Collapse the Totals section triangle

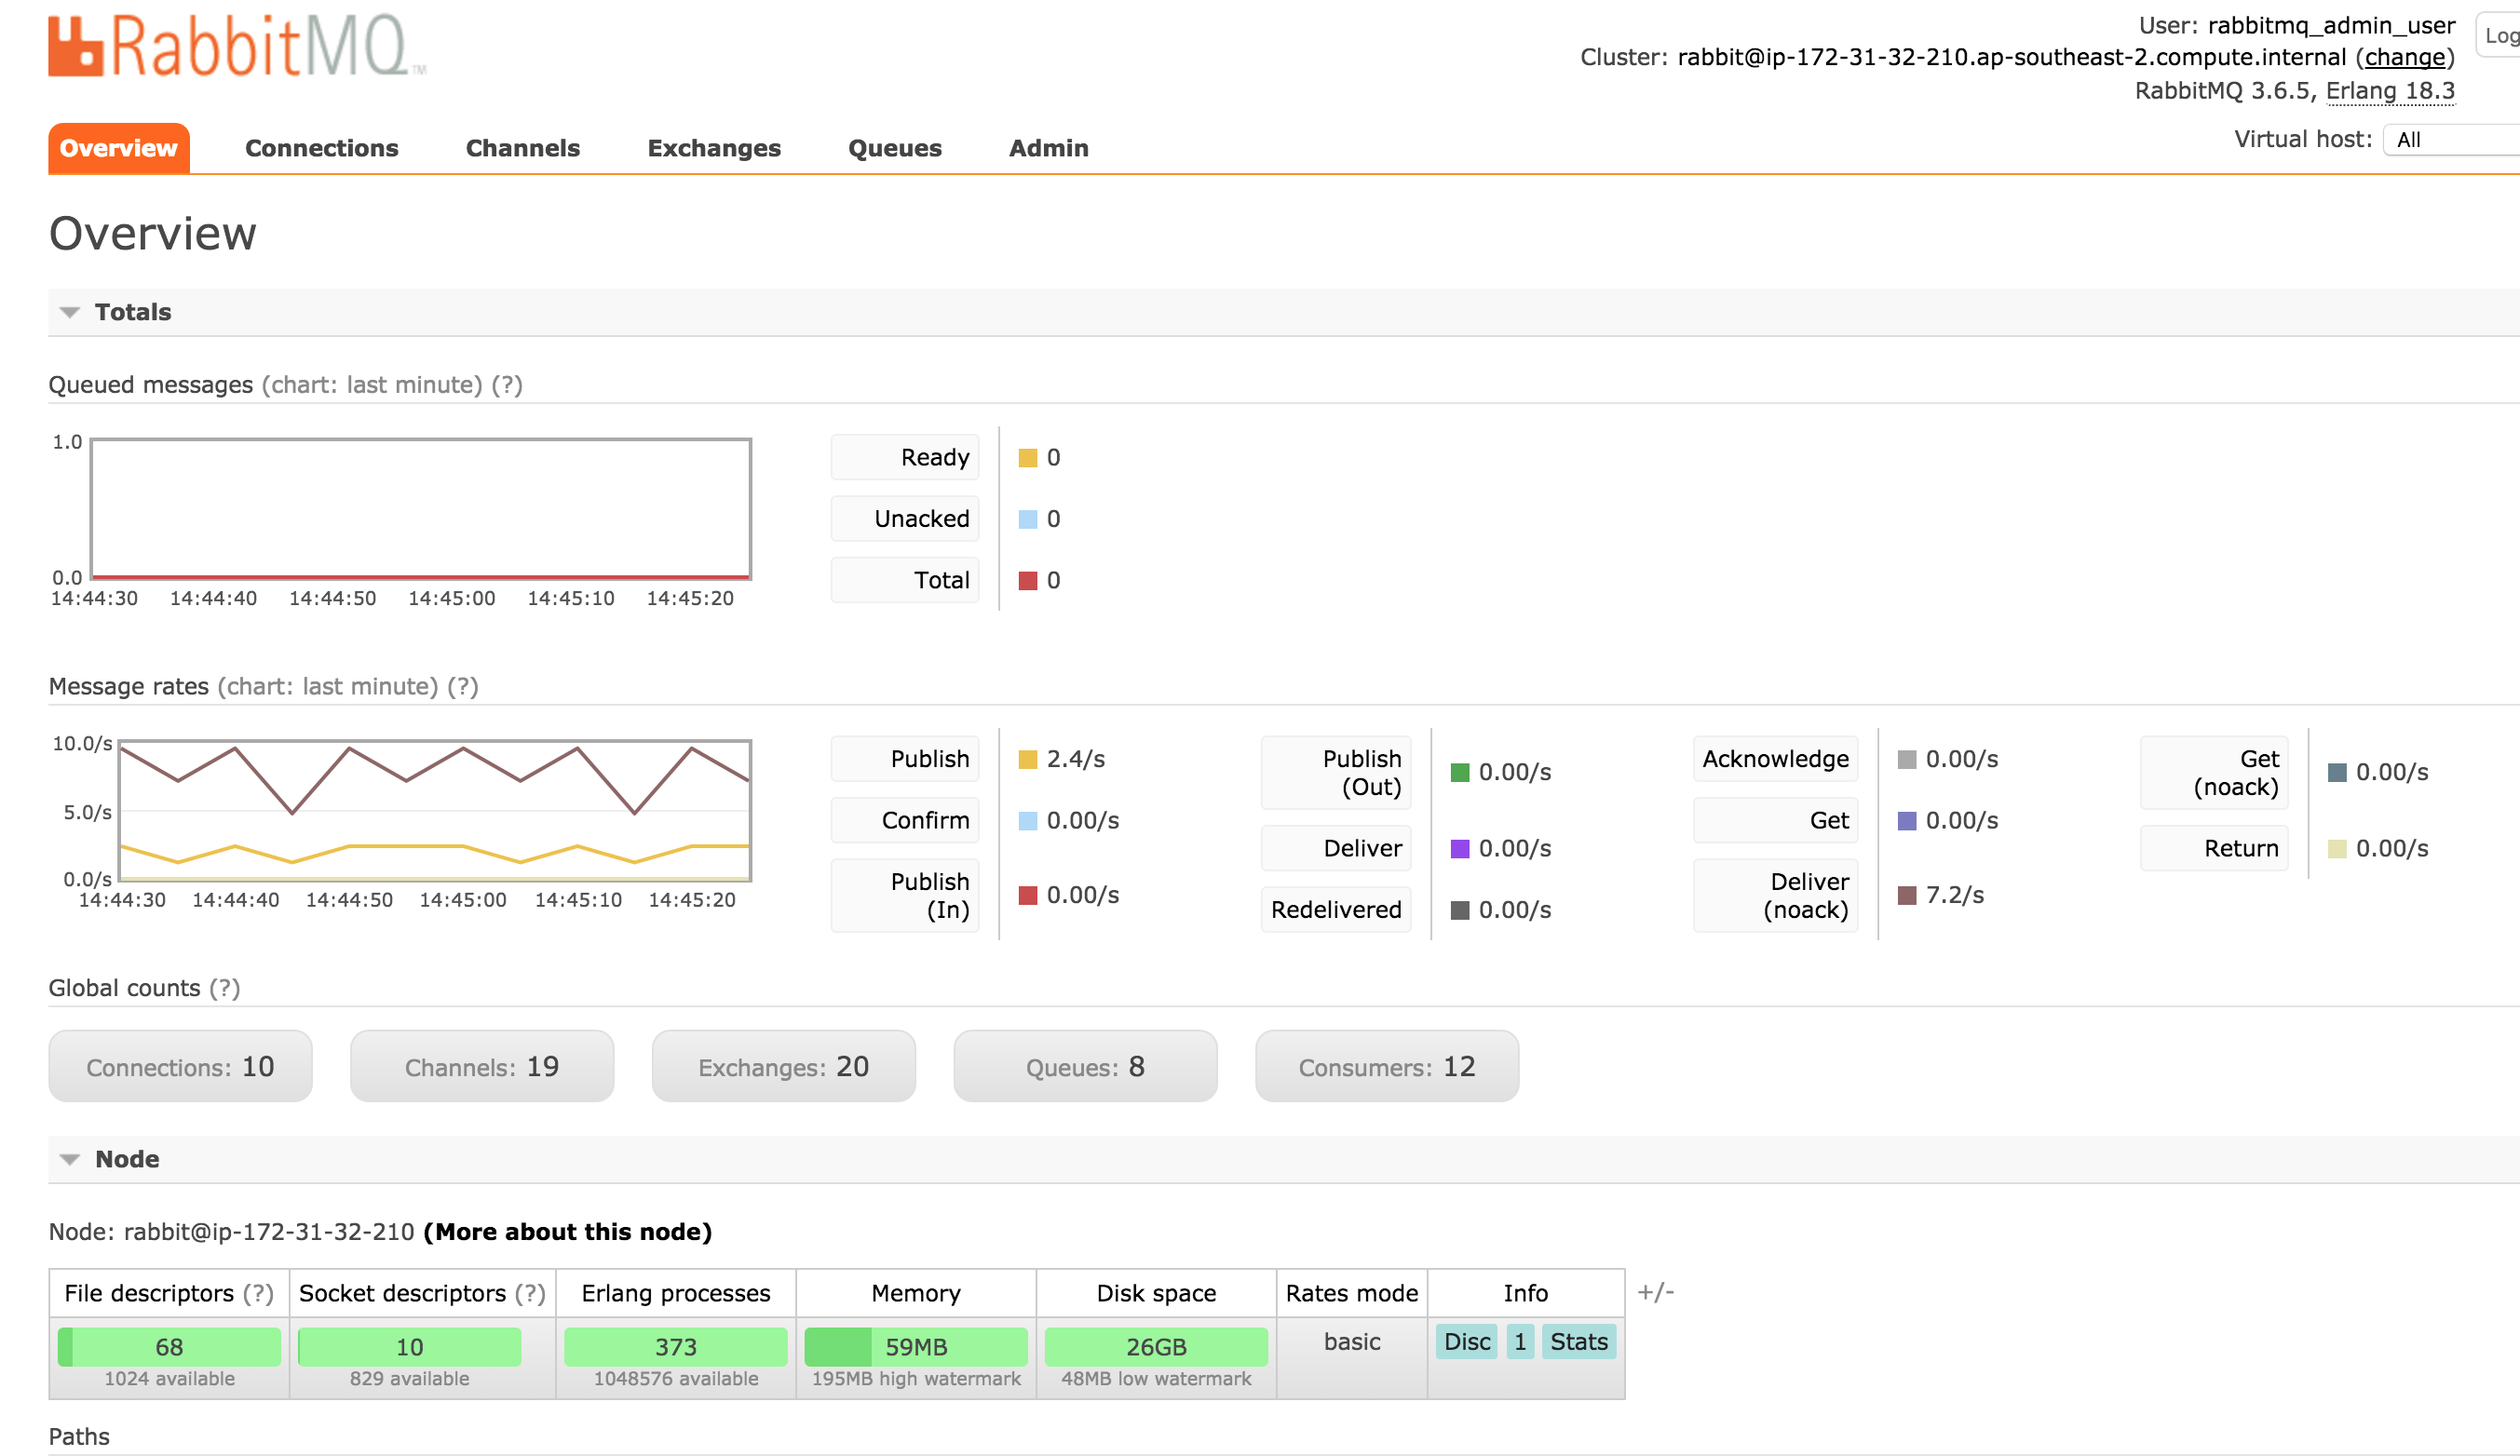click(69, 312)
